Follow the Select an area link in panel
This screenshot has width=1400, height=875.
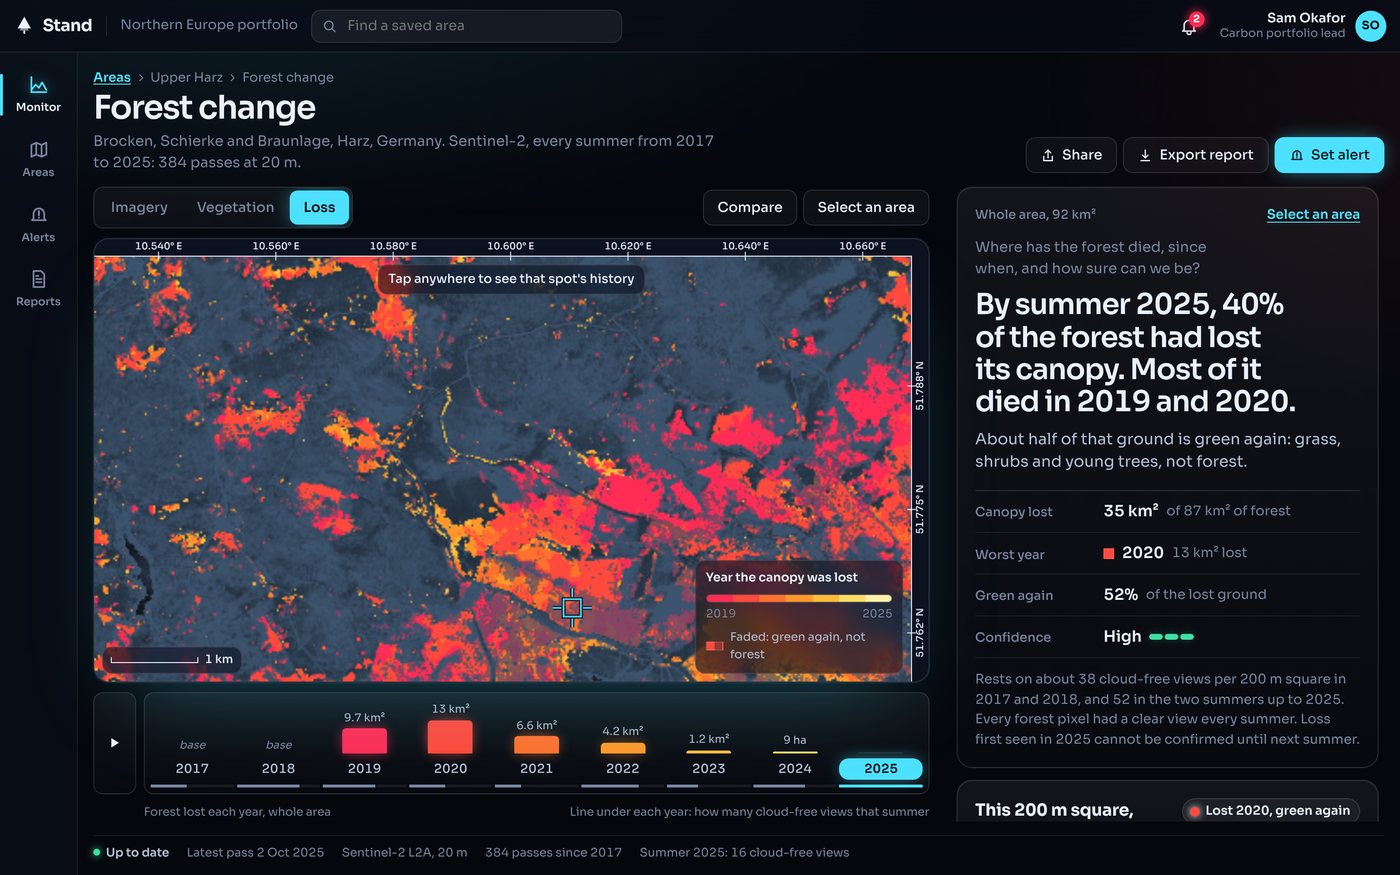click(x=1313, y=214)
